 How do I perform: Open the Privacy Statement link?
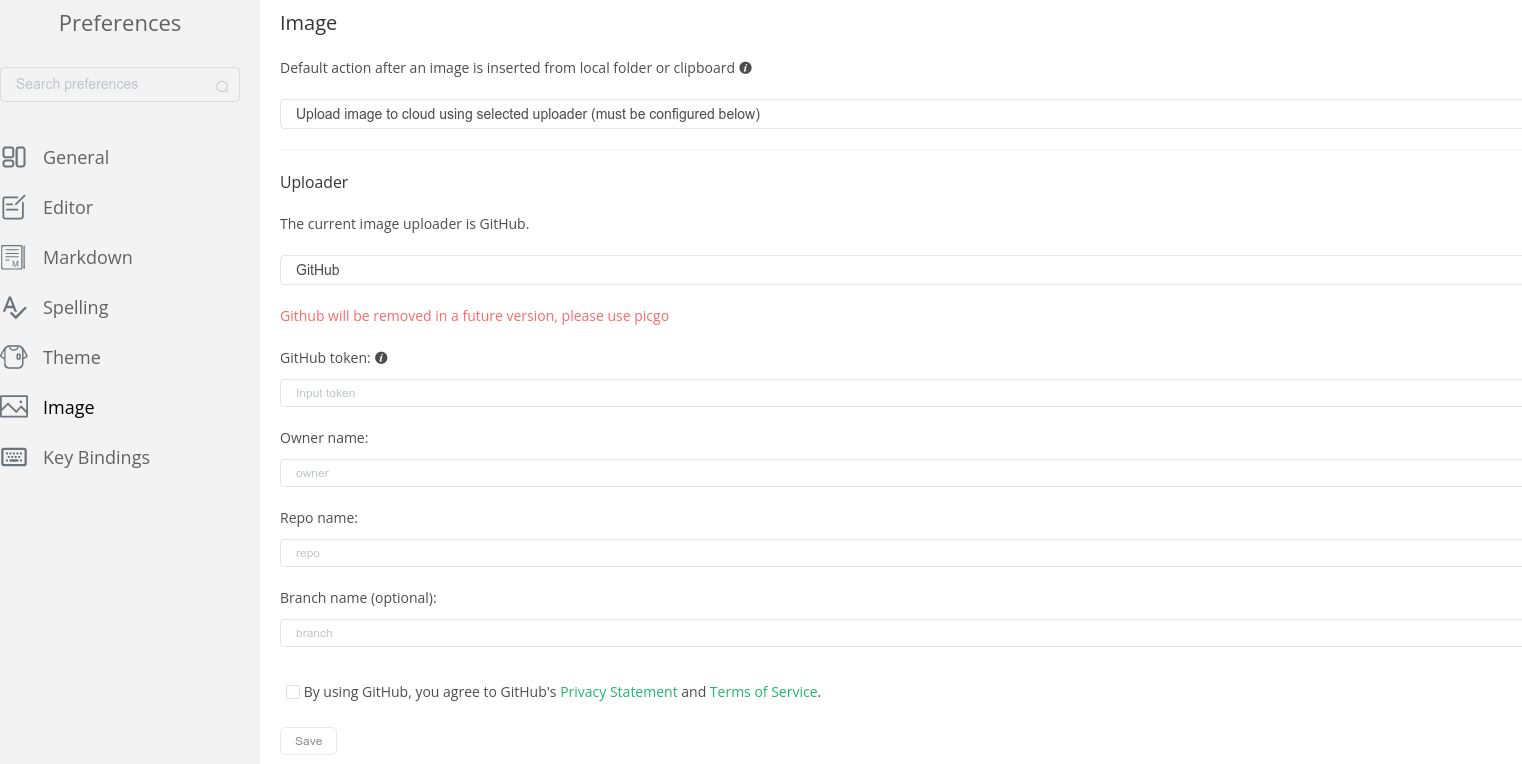tap(618, 692)
